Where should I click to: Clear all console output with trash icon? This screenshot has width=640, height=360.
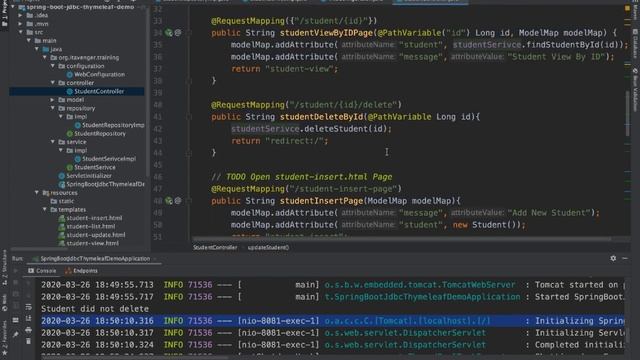click(x=29, y=341)
